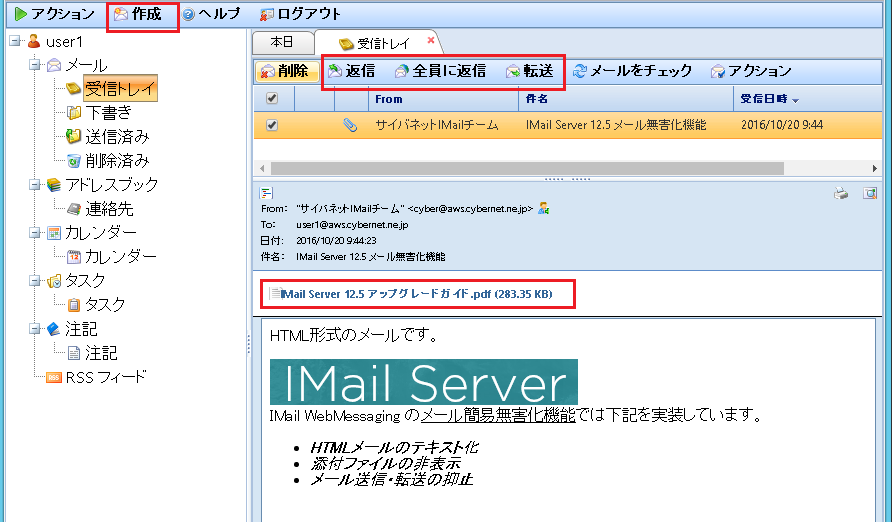Open 連絡先 contacts
Screen dimensions: 892x522
[109, 209]
